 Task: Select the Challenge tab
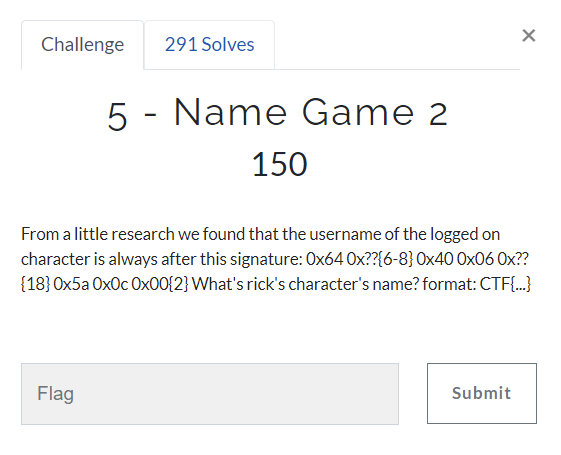(x=83, y=45)
